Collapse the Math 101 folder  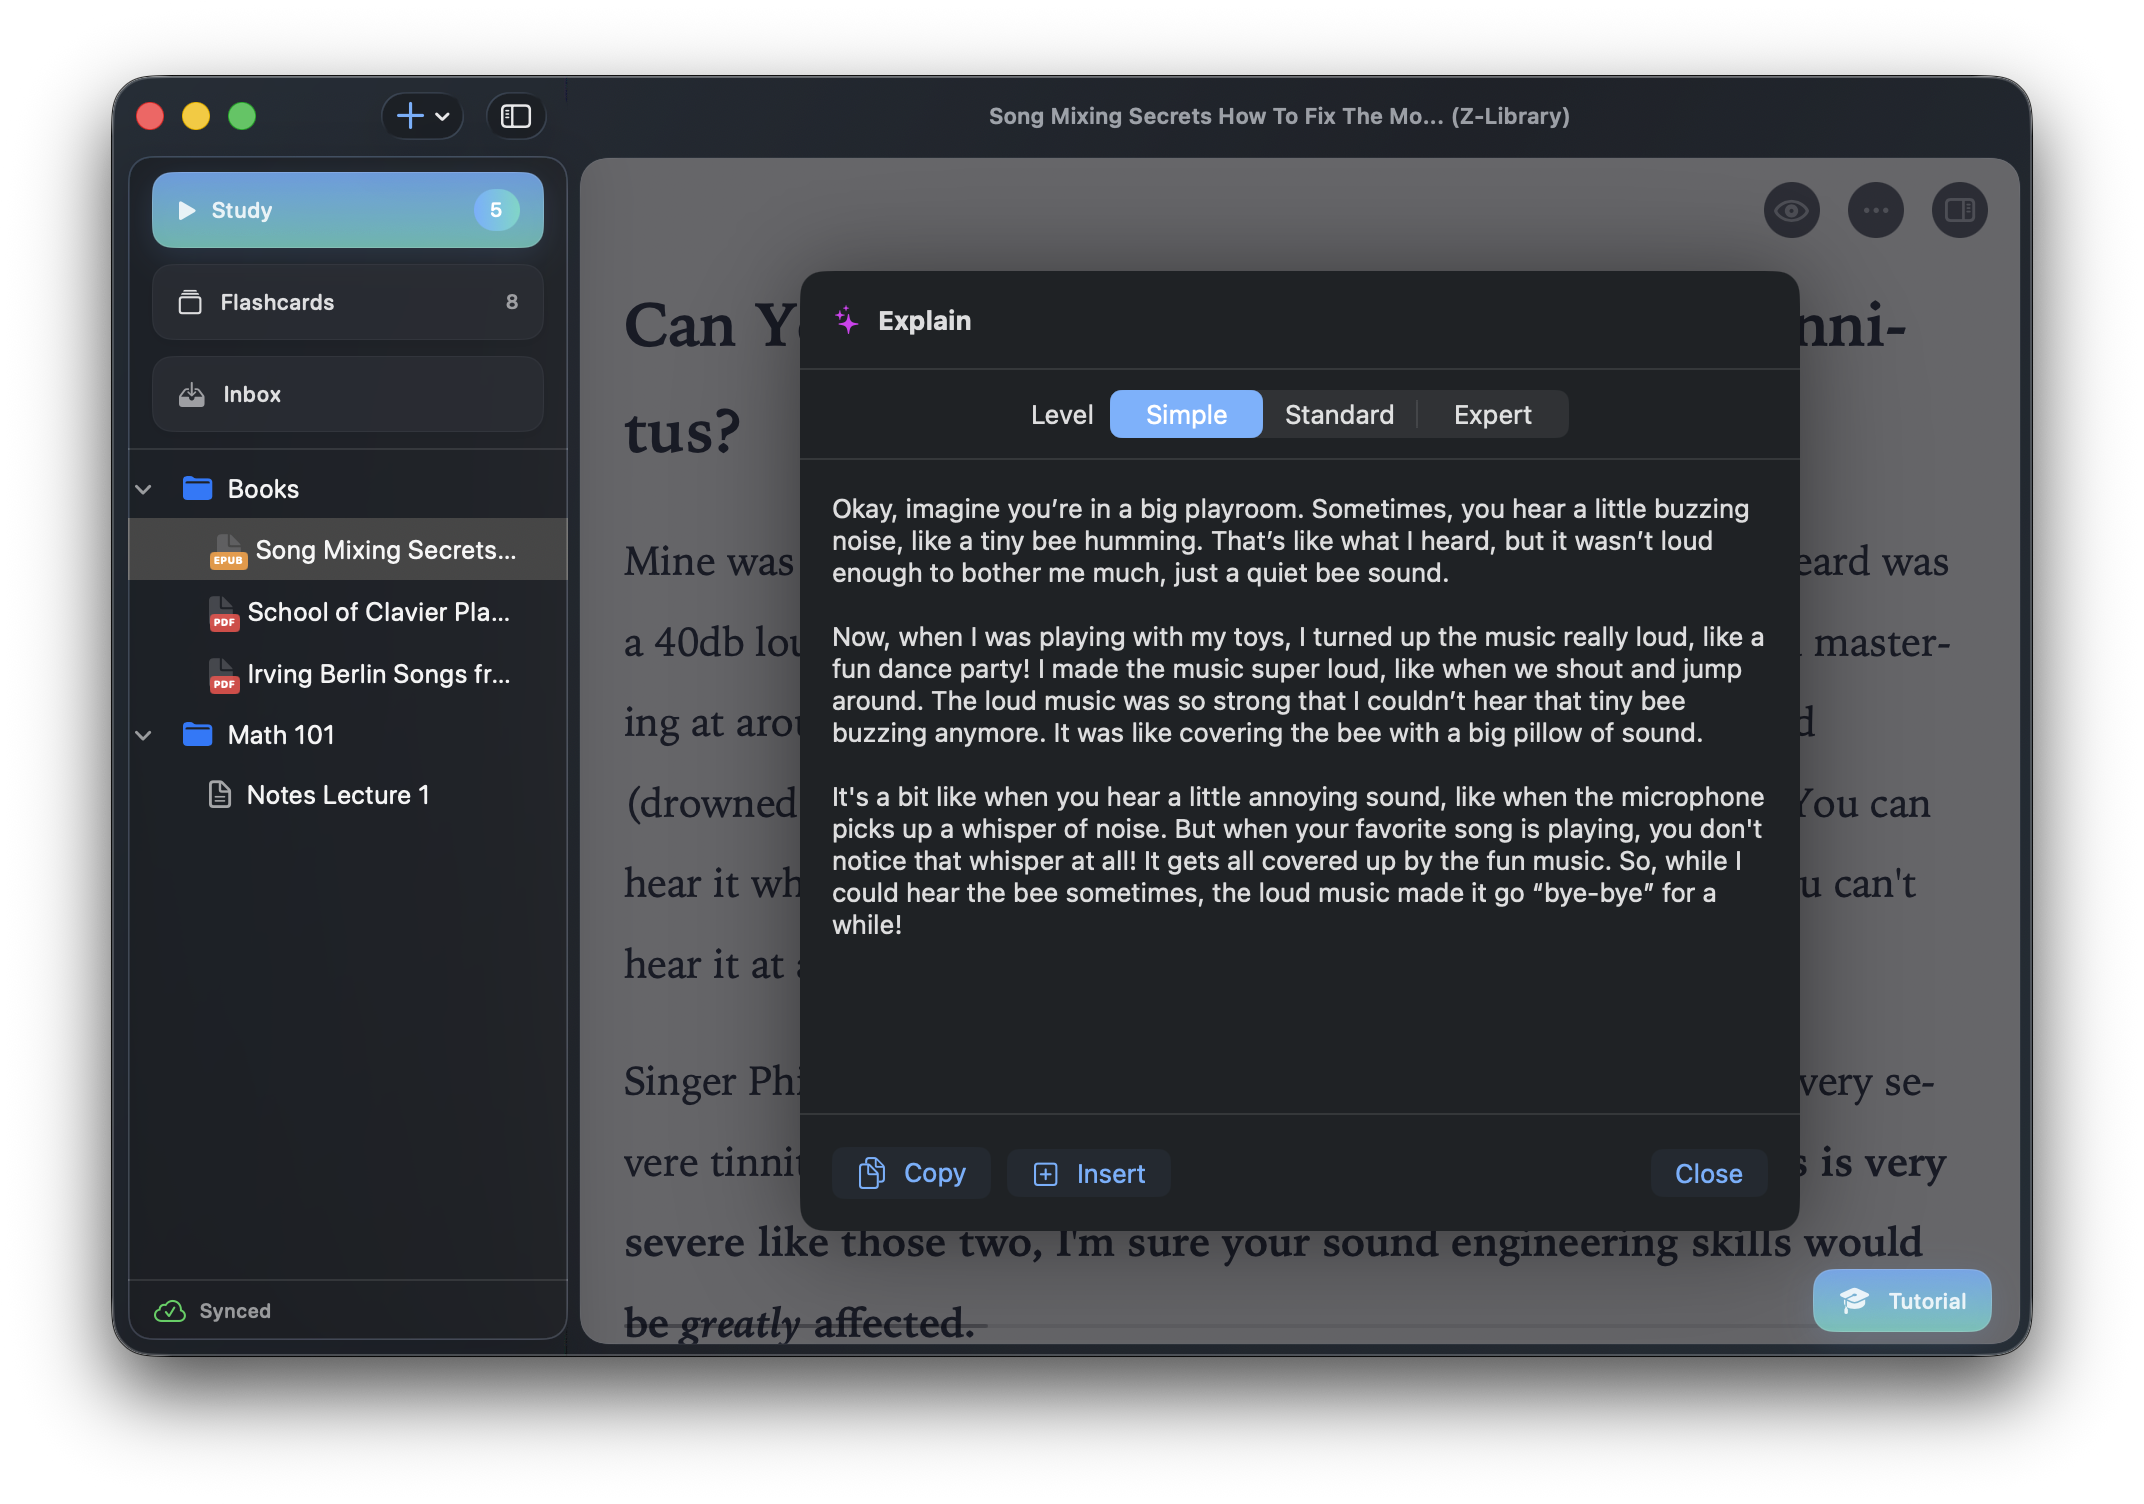pos(143,735)
